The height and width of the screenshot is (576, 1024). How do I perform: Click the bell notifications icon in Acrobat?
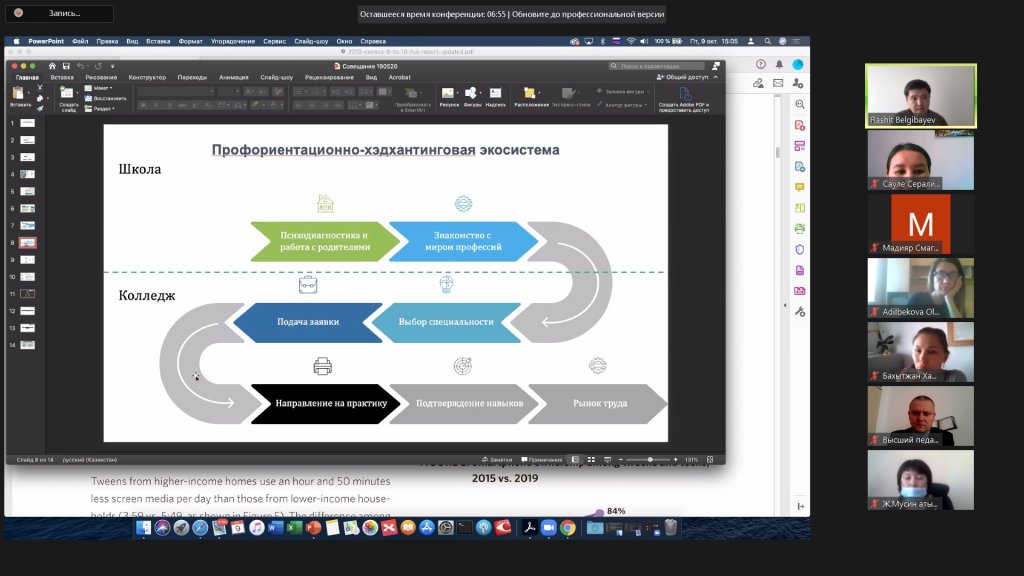pos(779,64)
